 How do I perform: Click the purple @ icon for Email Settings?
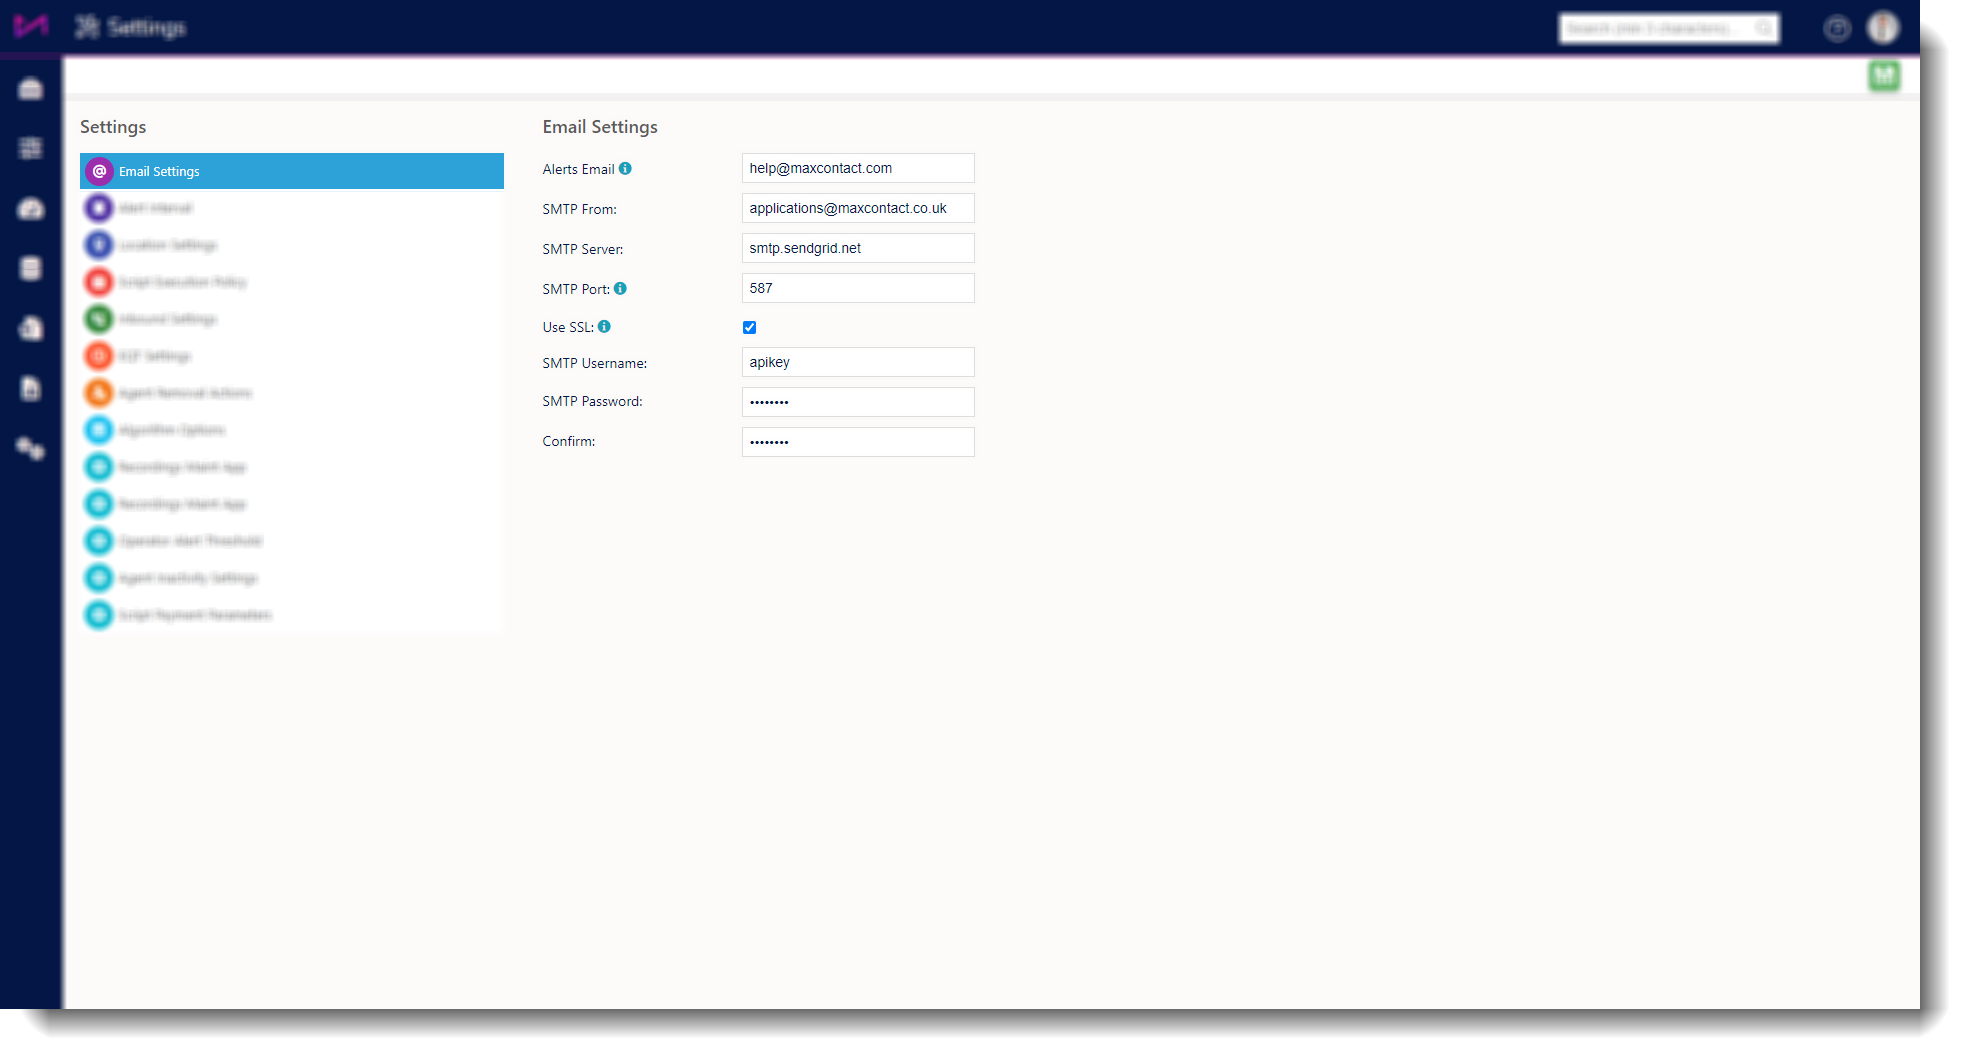point(99,171)
